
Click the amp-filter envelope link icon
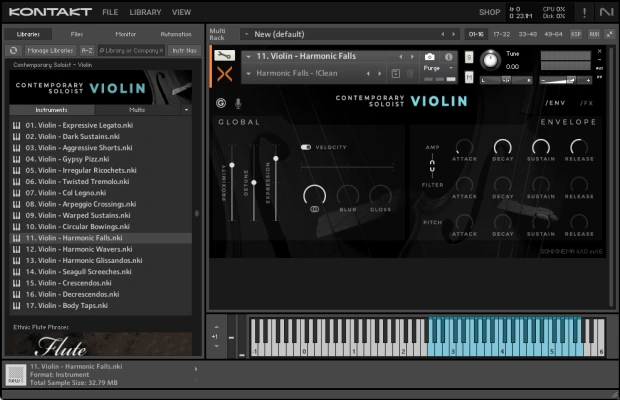[x=432, y=164]
